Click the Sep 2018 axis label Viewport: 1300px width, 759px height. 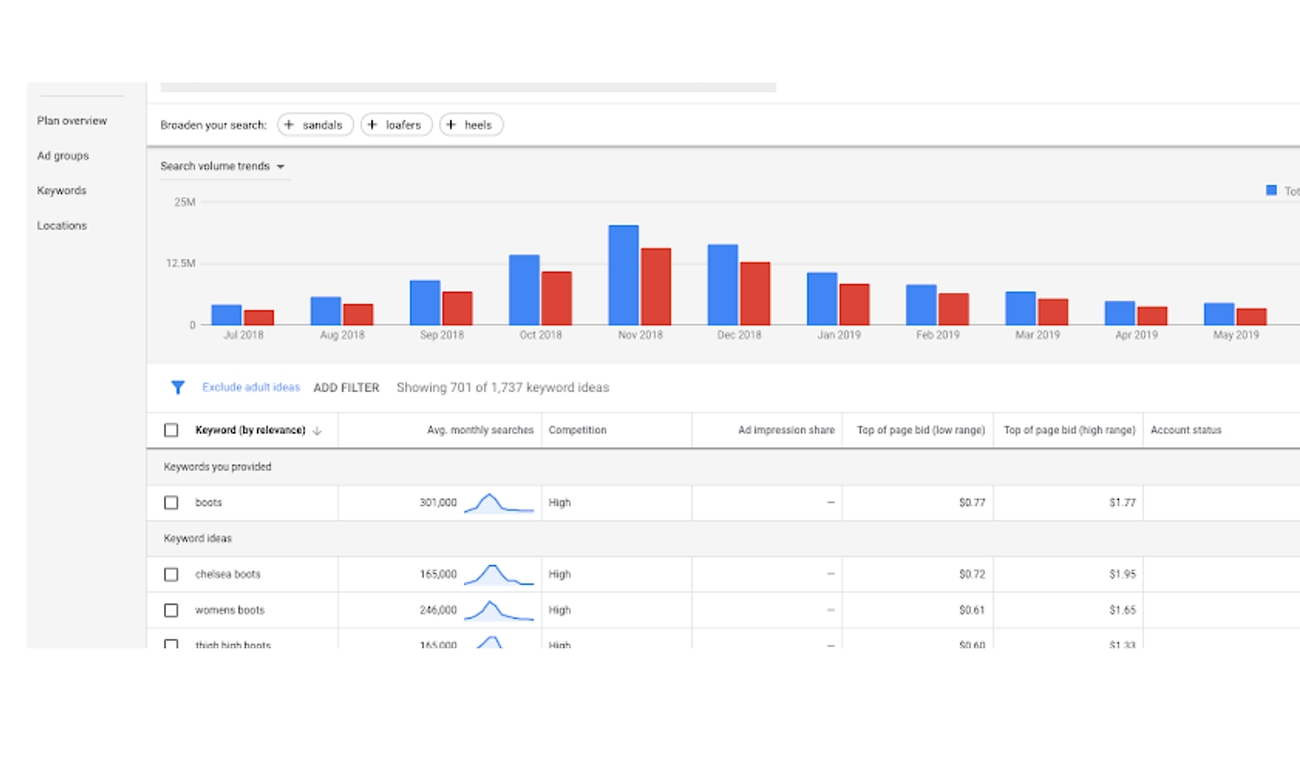click(x=442, y=335)
